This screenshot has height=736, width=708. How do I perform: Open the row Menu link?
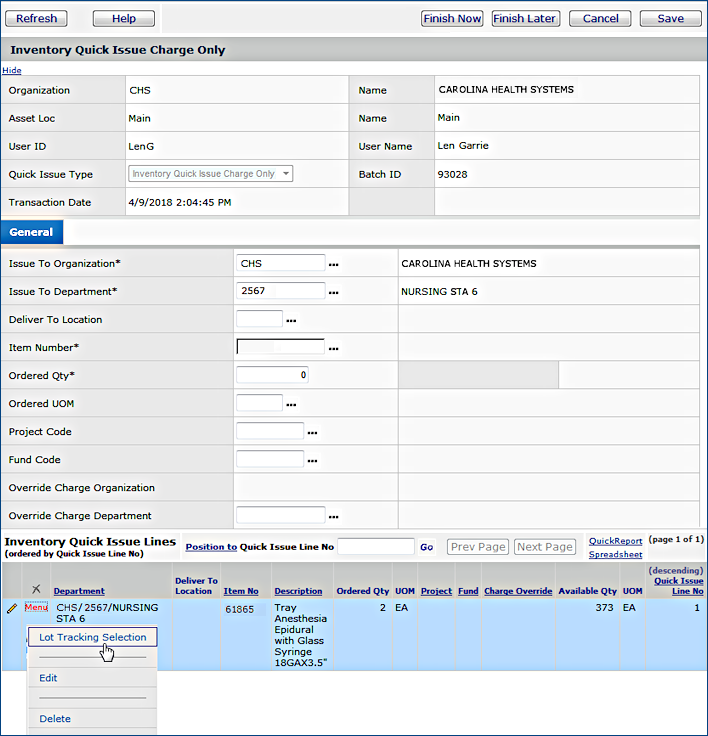click(36, 607)
